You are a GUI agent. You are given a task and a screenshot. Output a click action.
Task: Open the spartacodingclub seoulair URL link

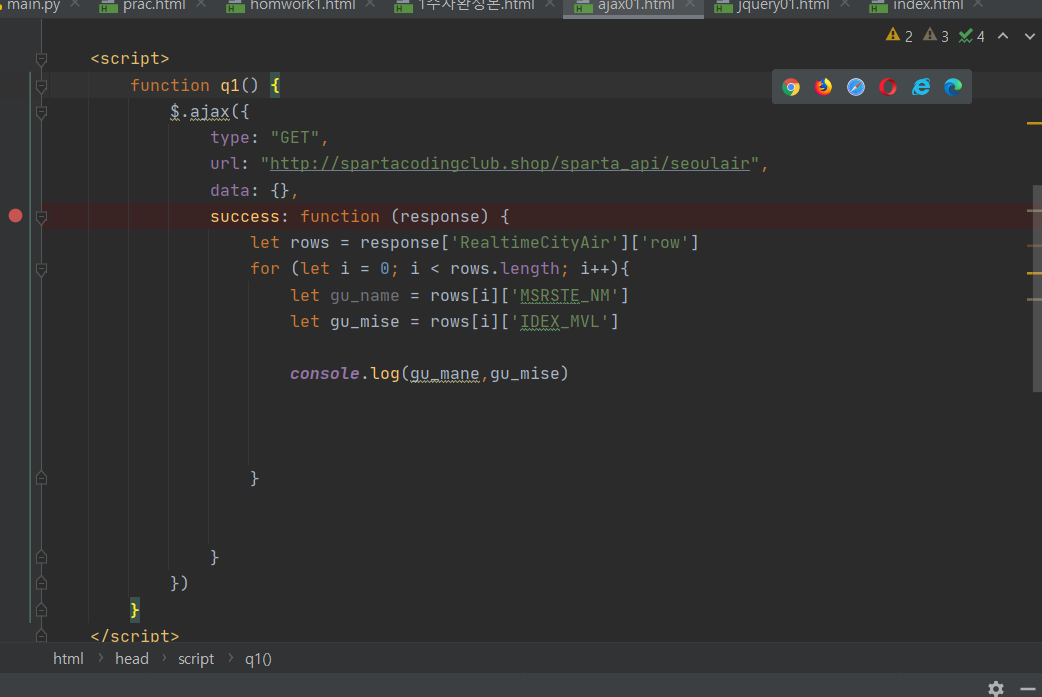[510, 163]
